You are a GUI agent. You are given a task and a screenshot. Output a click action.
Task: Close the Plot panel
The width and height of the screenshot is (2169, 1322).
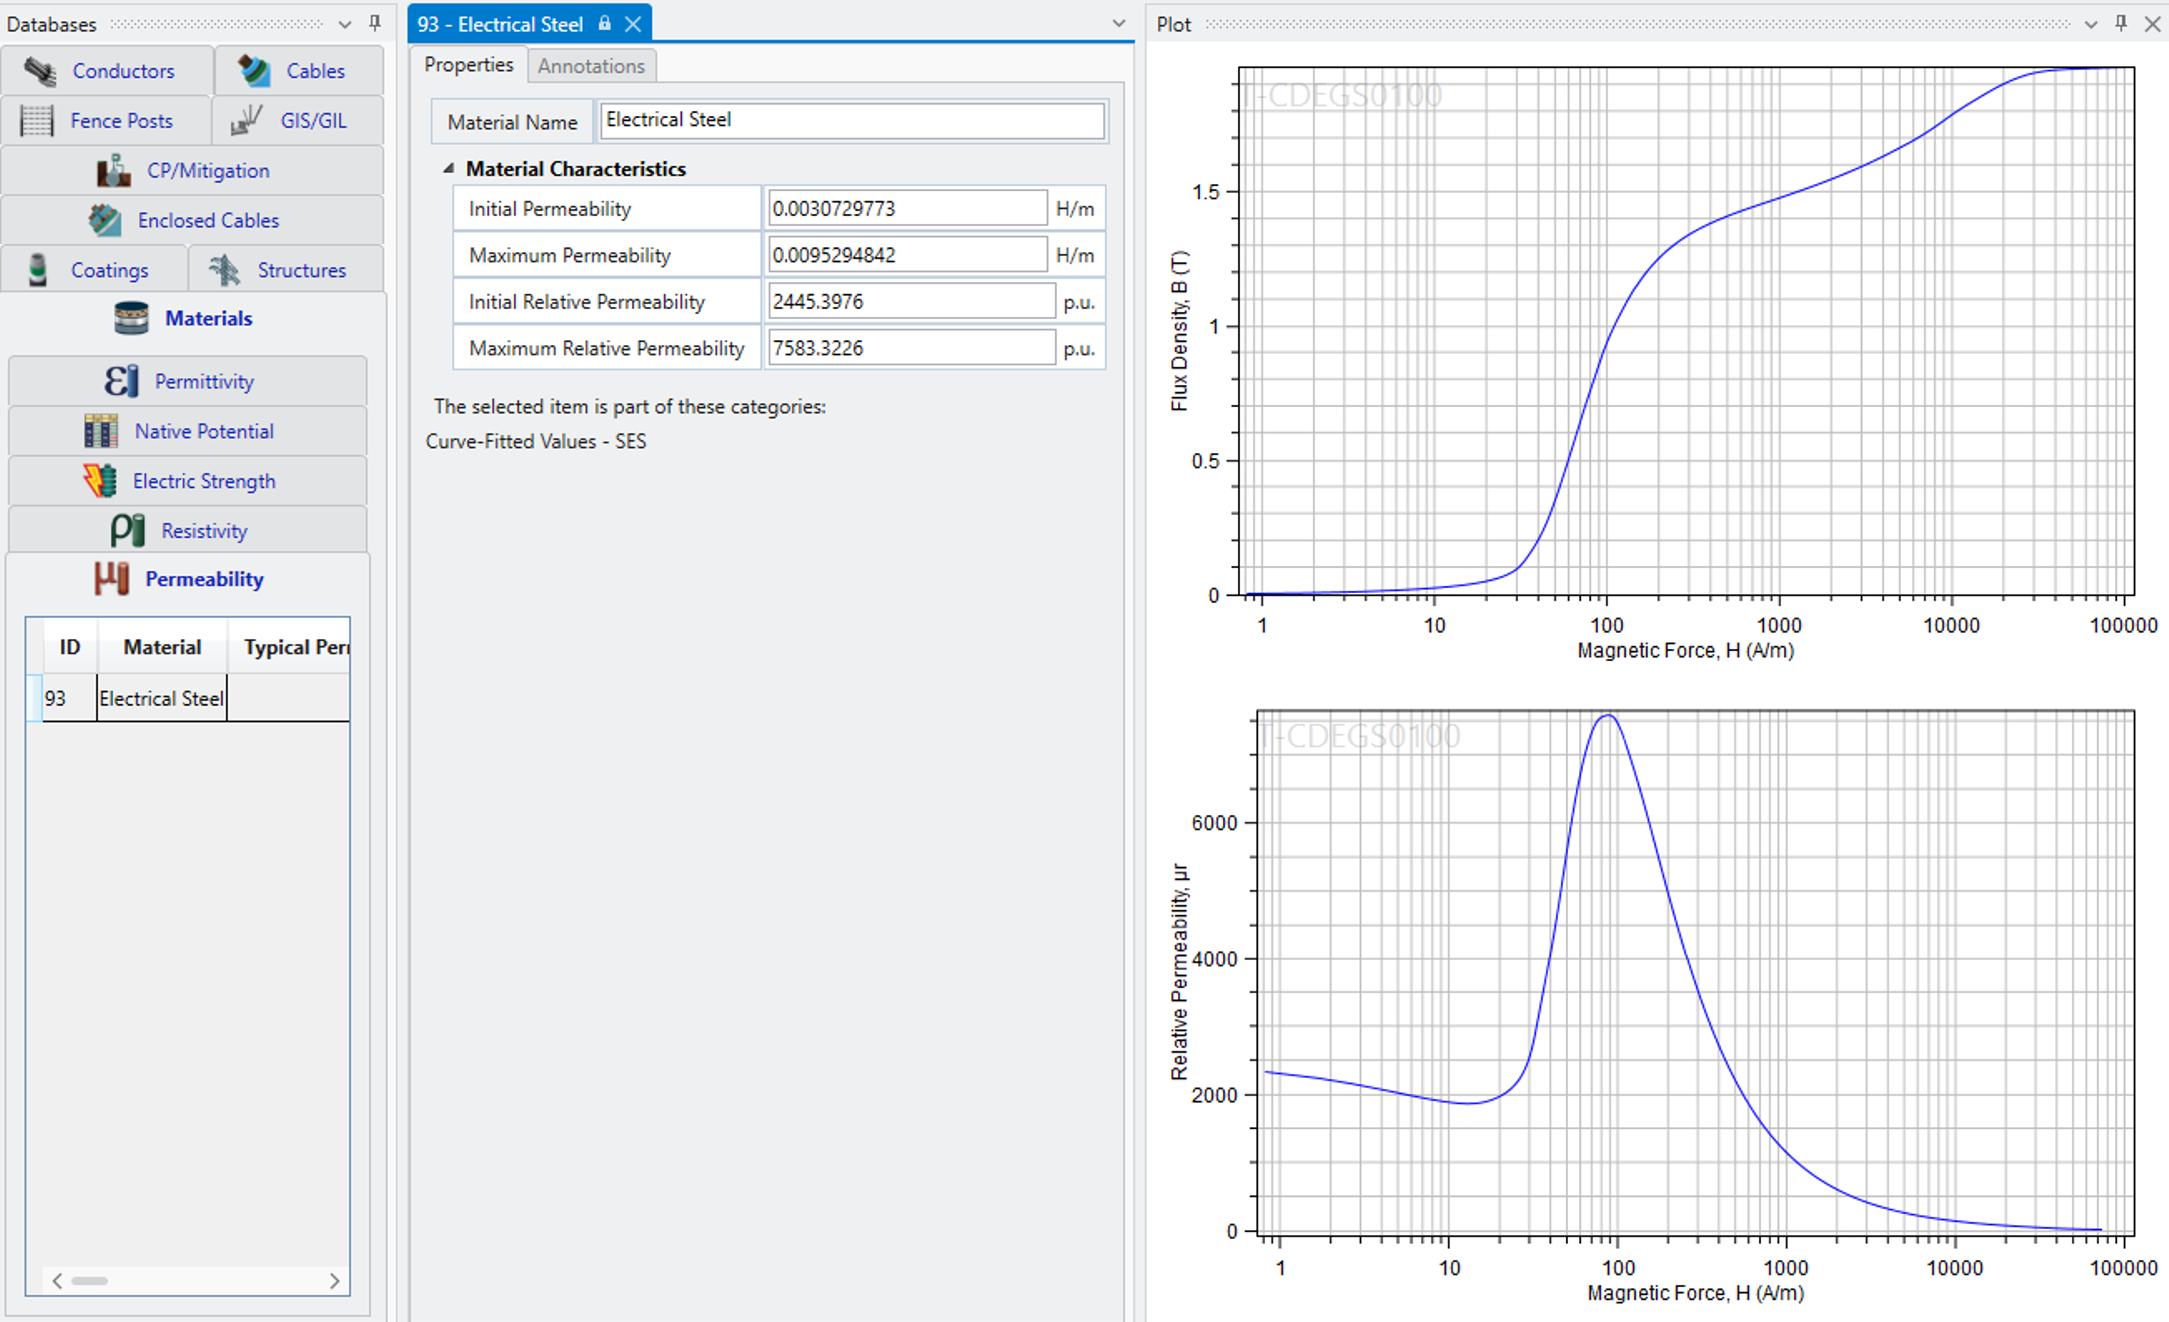point(2152,23)
